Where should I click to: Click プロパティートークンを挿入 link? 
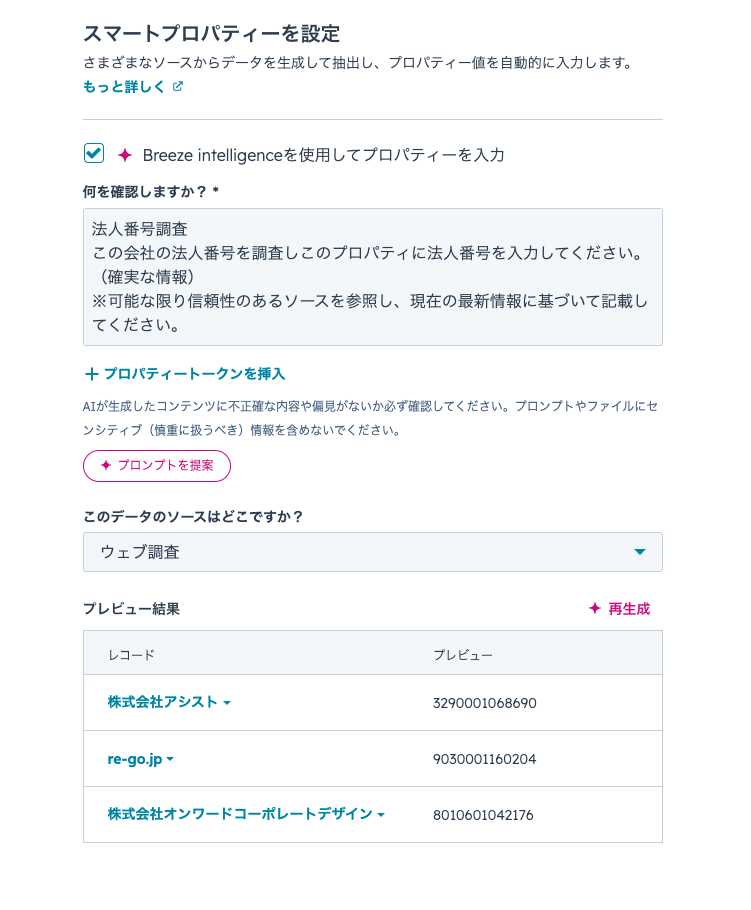tap(194, 374)
